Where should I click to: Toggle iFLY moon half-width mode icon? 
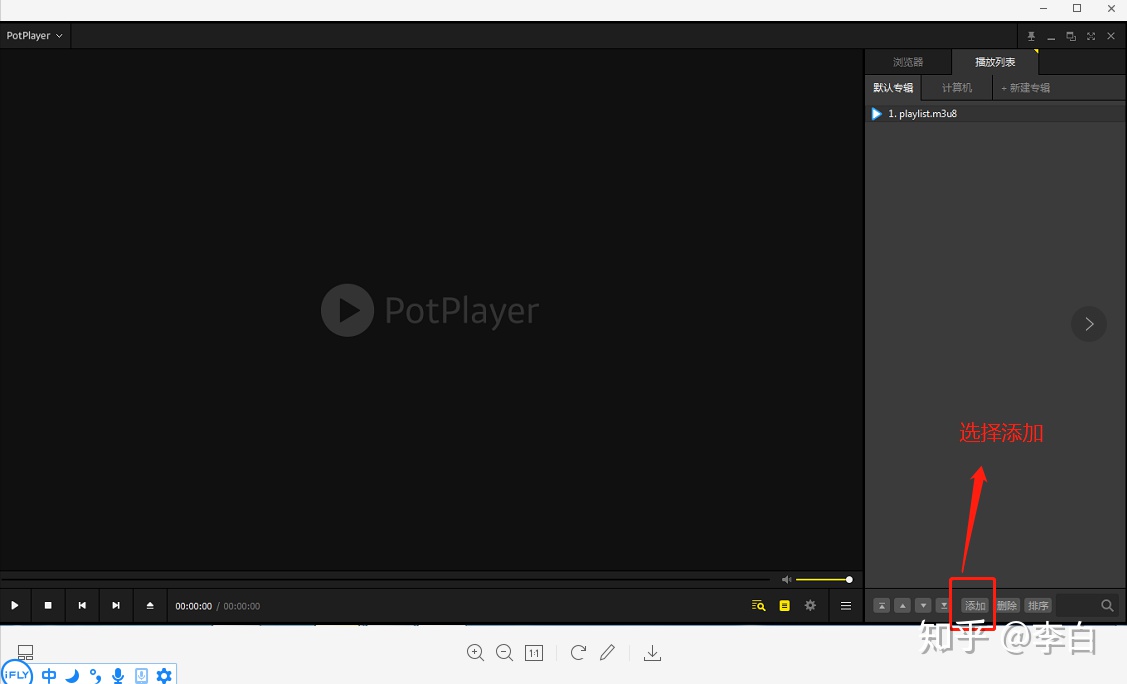[72, 675]
